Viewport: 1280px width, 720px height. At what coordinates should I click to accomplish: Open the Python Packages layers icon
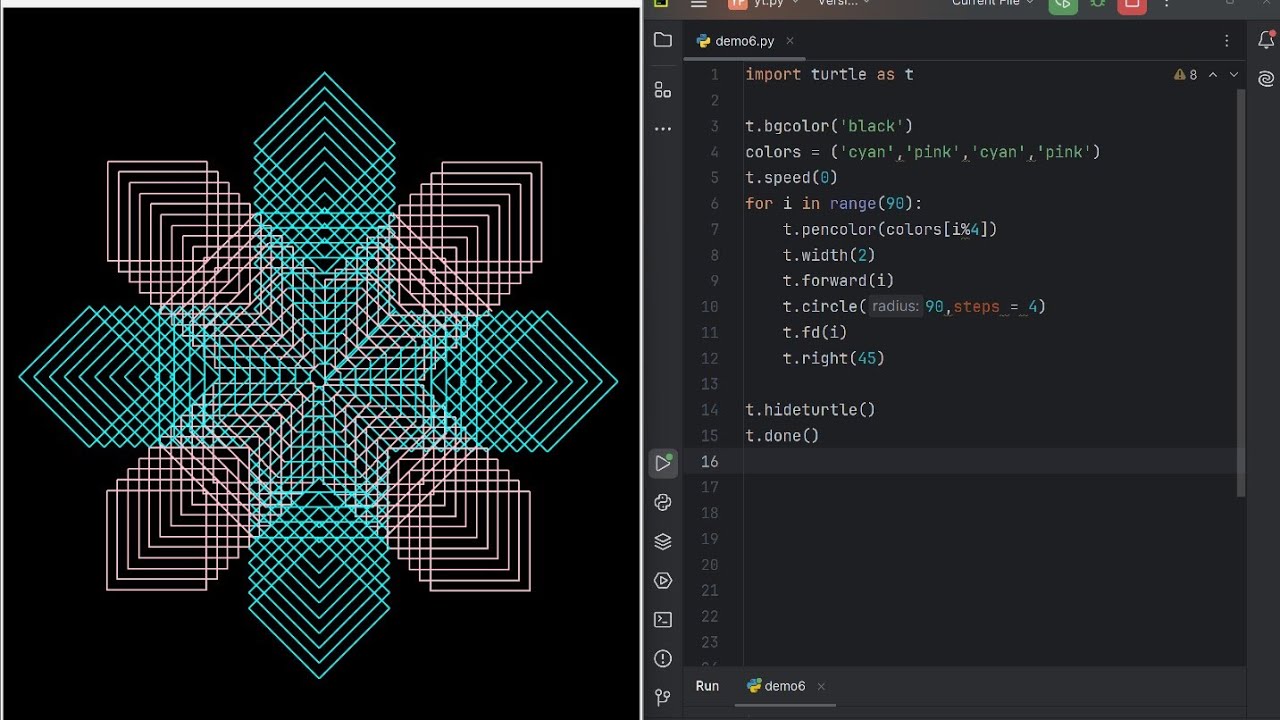tap(662, 541)
